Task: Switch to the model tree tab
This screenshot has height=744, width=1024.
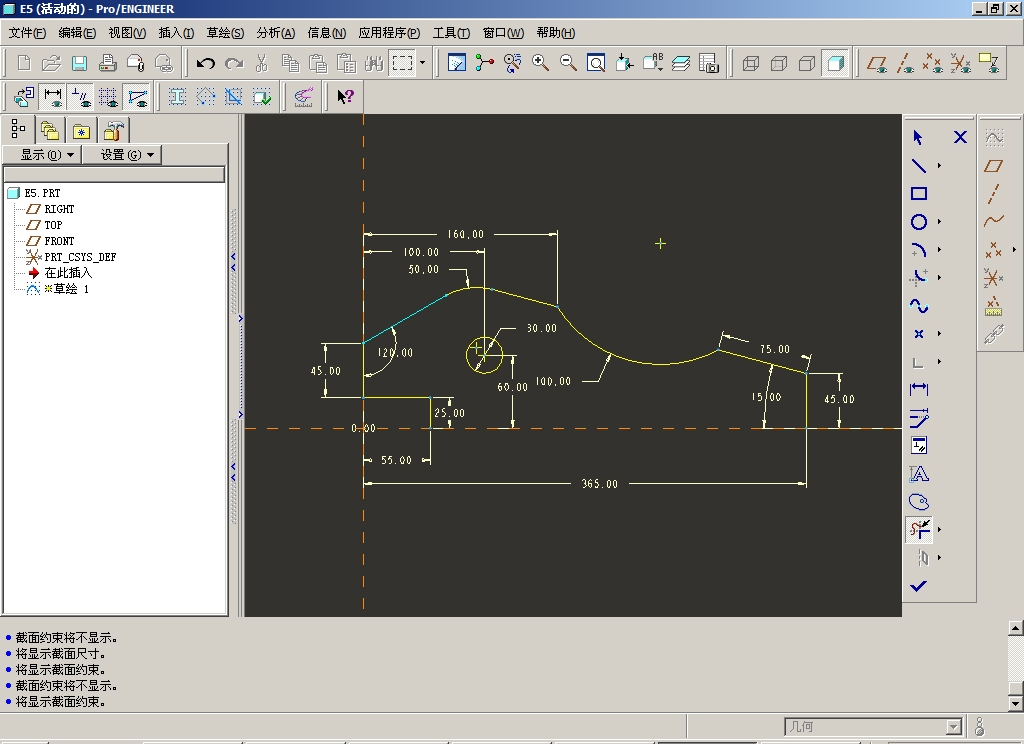Action: point(18,129)
